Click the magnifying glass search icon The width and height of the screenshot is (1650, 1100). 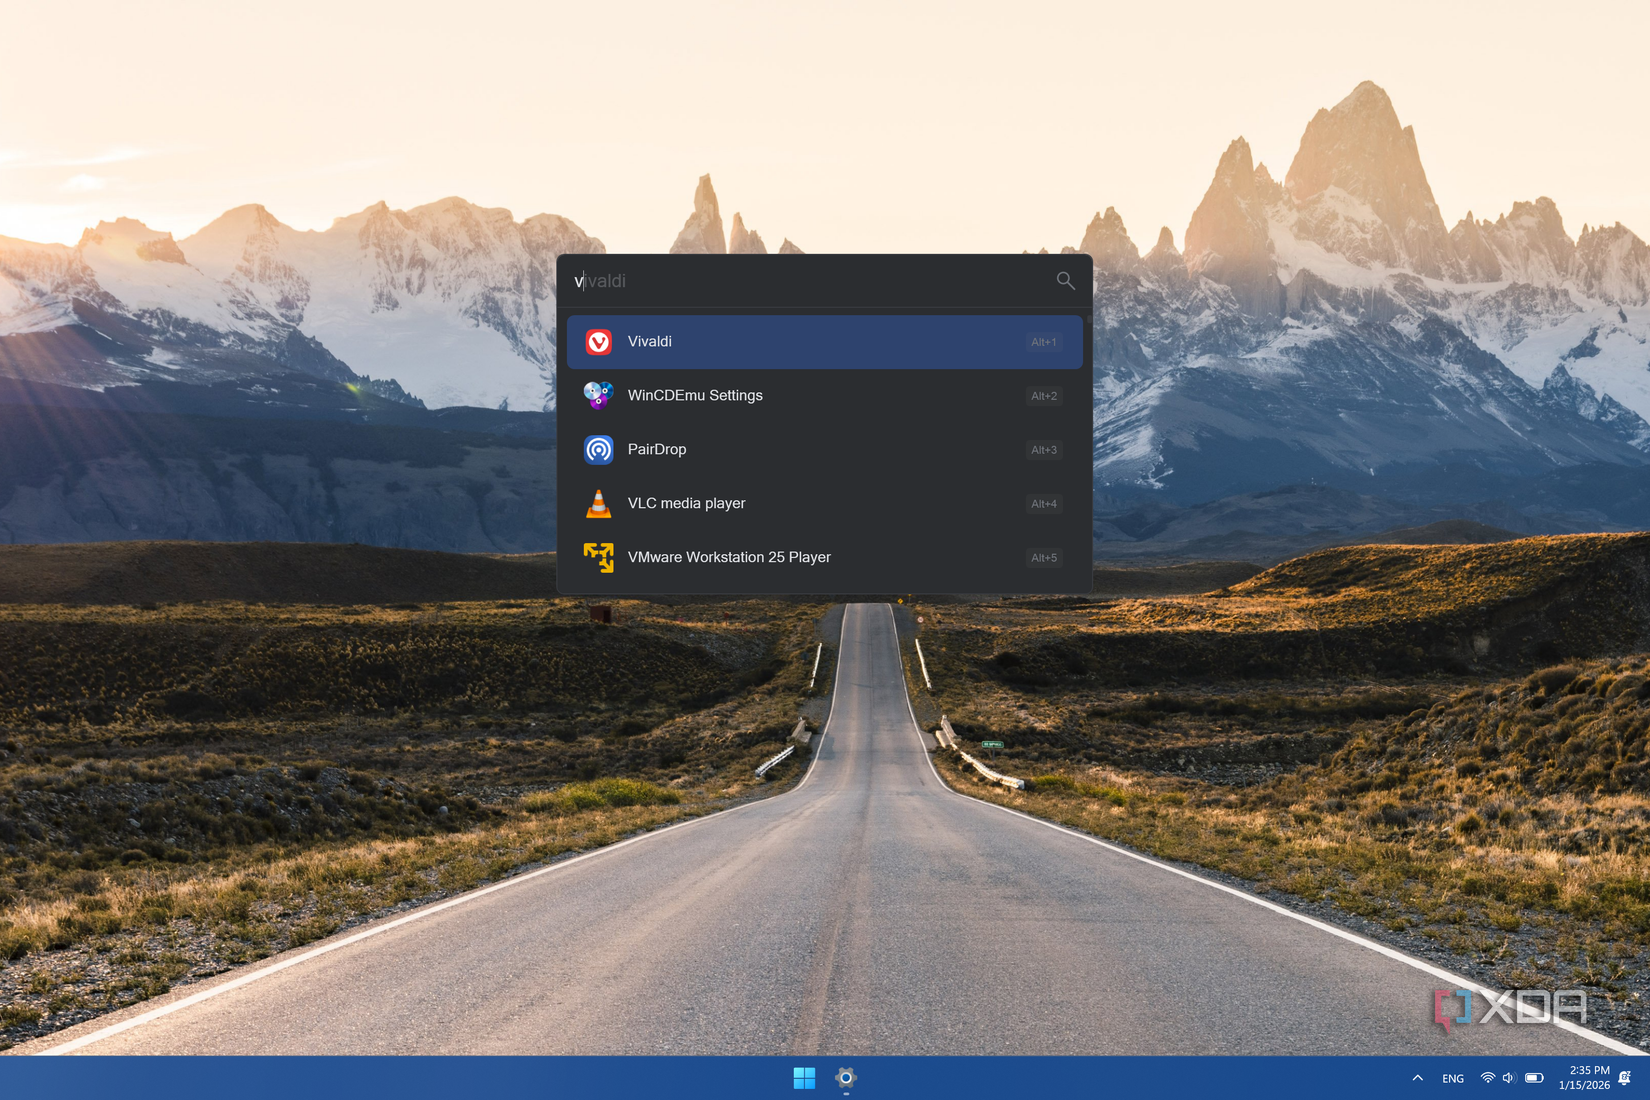coord(1065,281)
